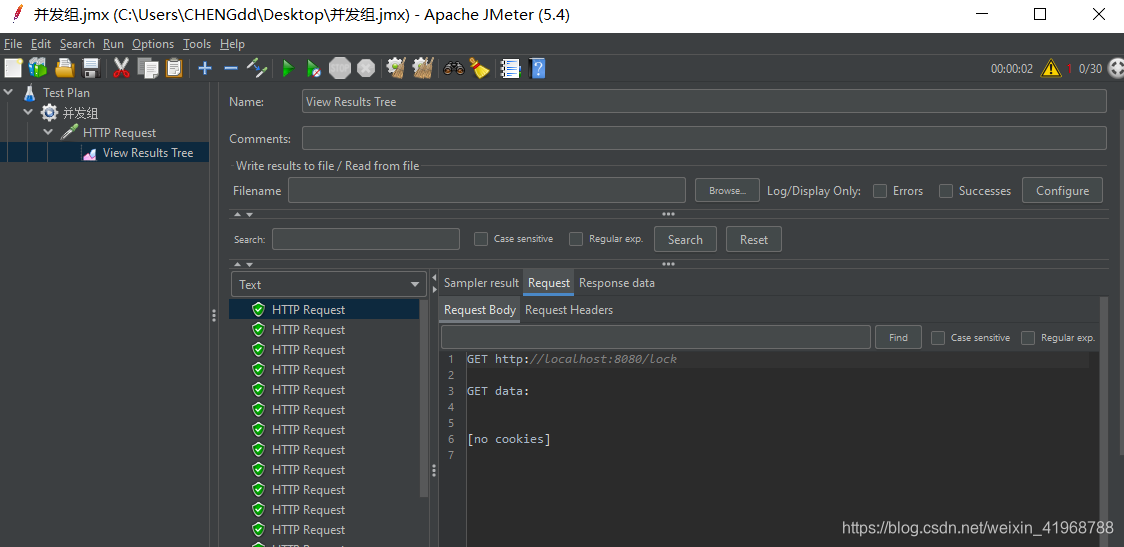Click the Search button
Image resolution: width=1124 pixels, height=547 pixels.
pyautogui.click(x=685, y=239)
